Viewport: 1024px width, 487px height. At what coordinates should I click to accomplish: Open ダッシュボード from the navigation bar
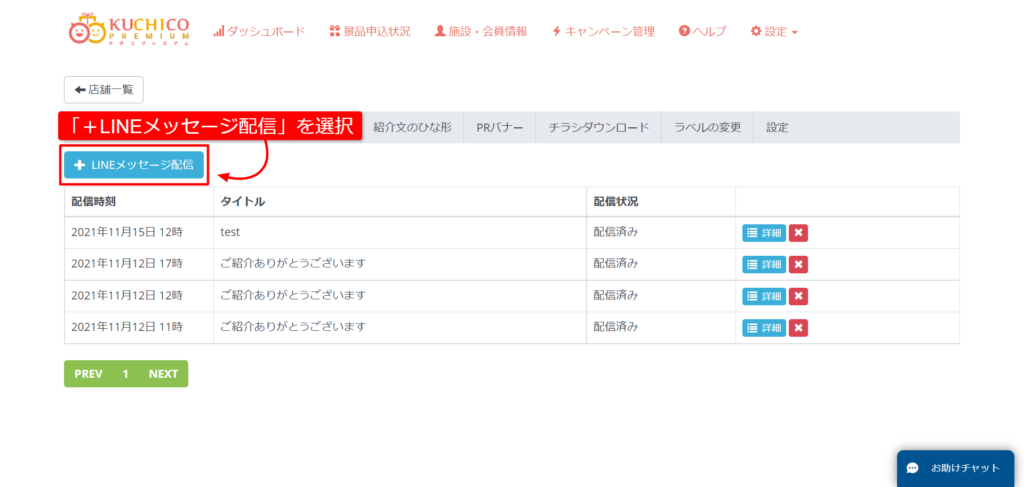coord(259,31)
